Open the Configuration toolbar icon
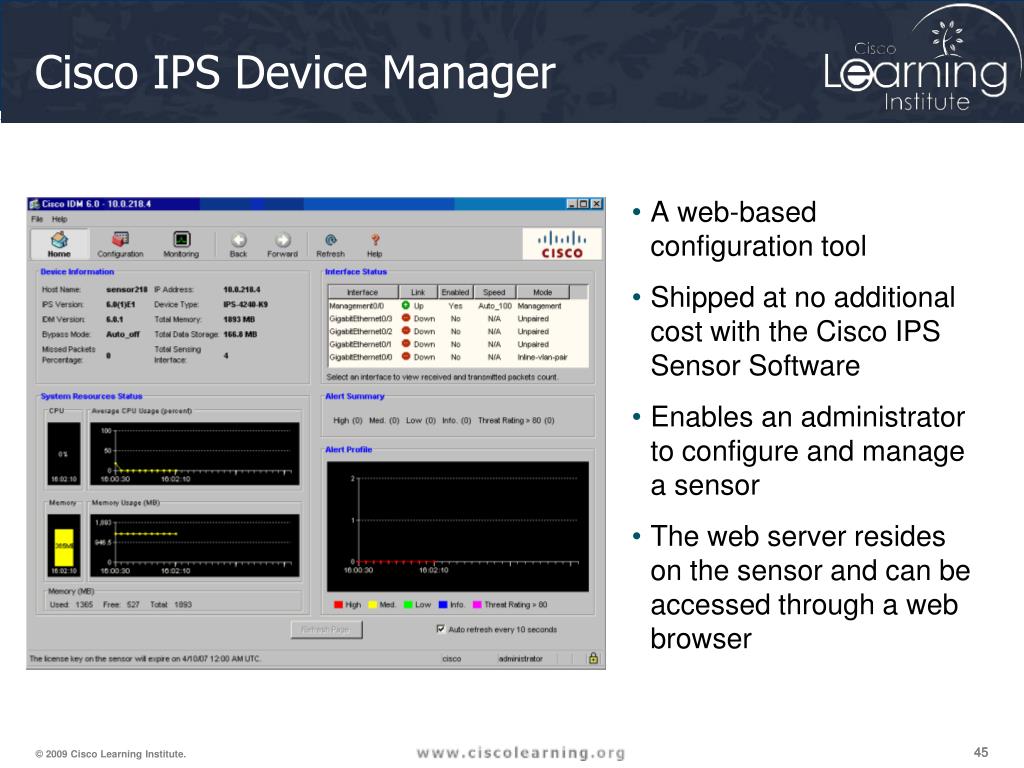Image resolution: width=1024 pixels, height=768 pixels. (x=120, y=244)
